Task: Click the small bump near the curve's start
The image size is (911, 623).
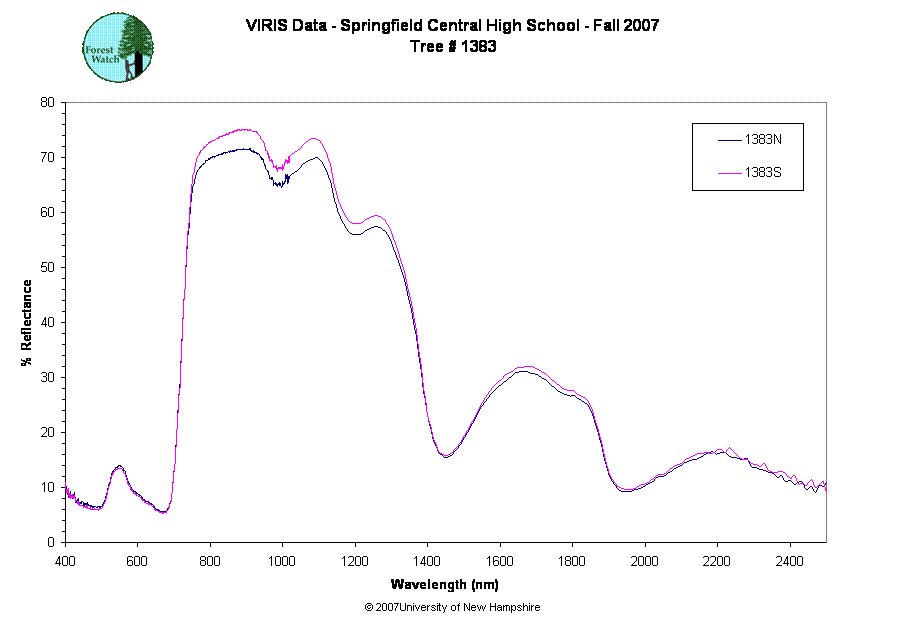Action: (118, 468)
